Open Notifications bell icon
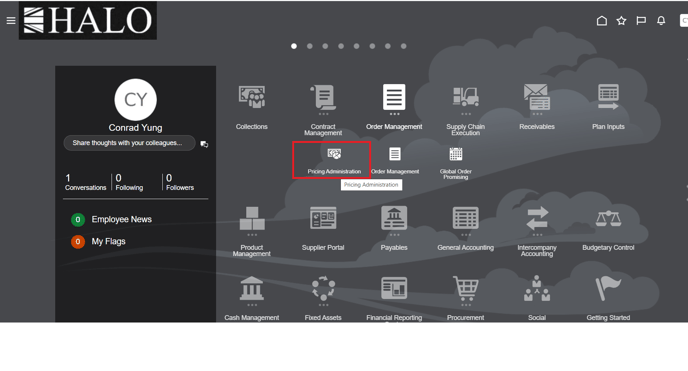This screenshot has width=688, height=371. pos(661,21)
